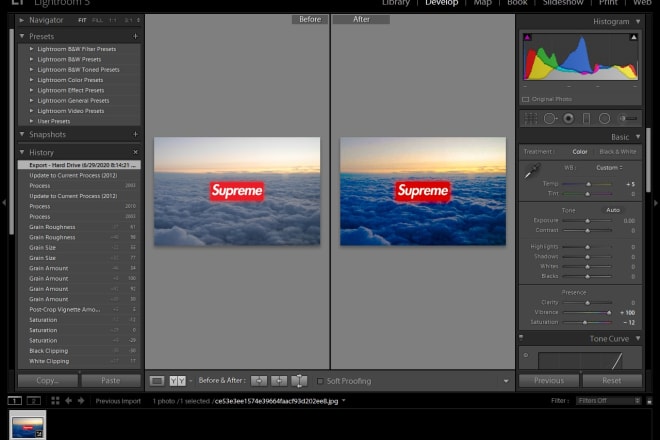The height and width of the screenshot is (440, 660).
Task: Click Auto tone button
Action: click(613, 210)
